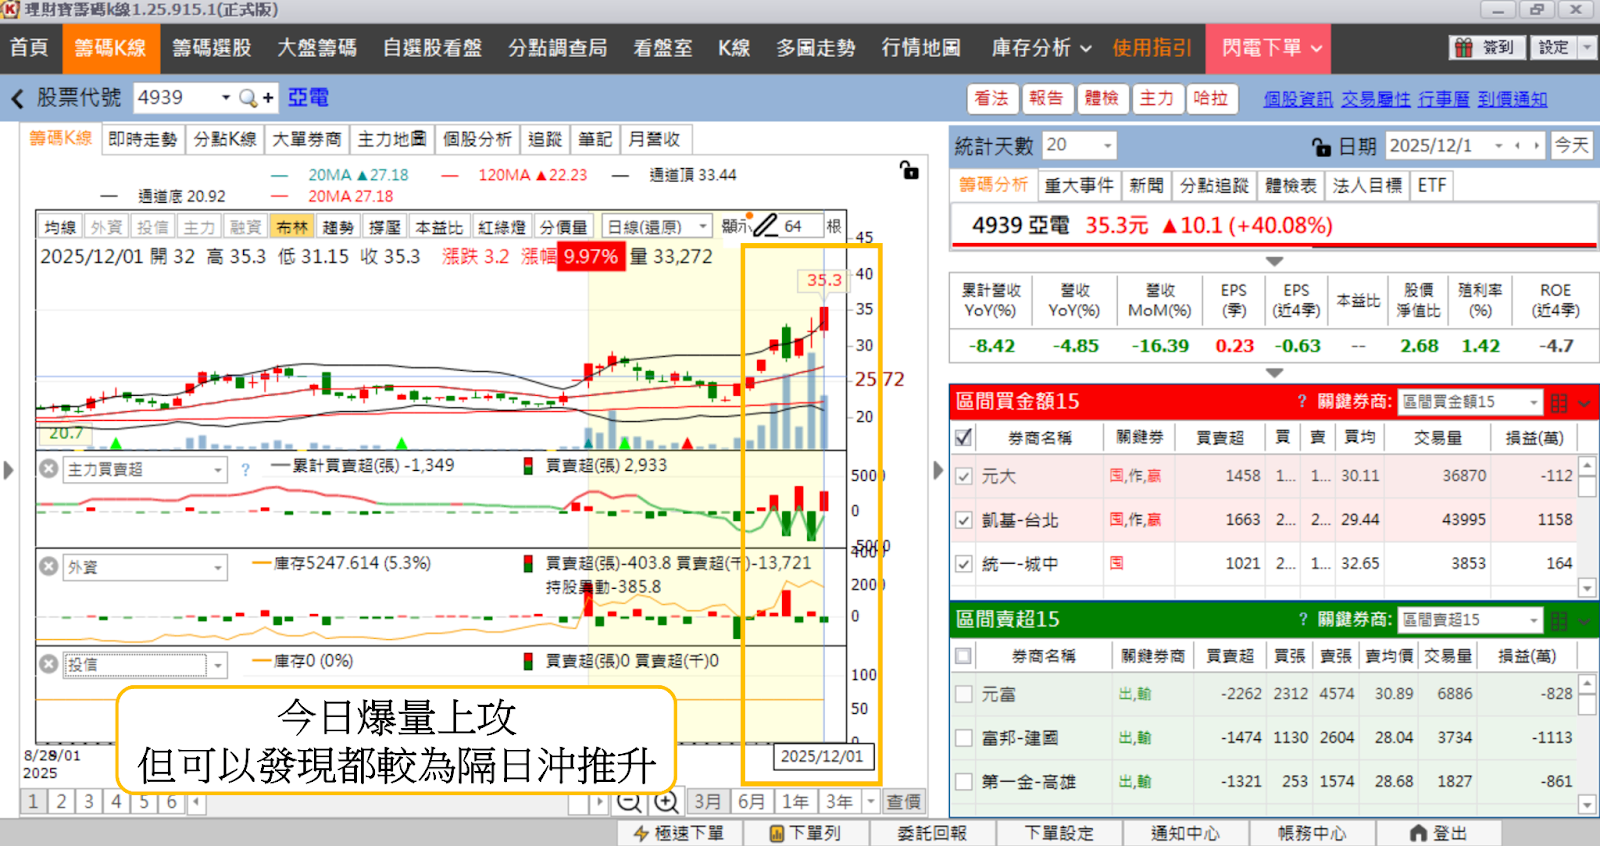This screenshot has width=1600, height=846.
Task: Collapse the left panel arrow
Action: tap(8, 470)
